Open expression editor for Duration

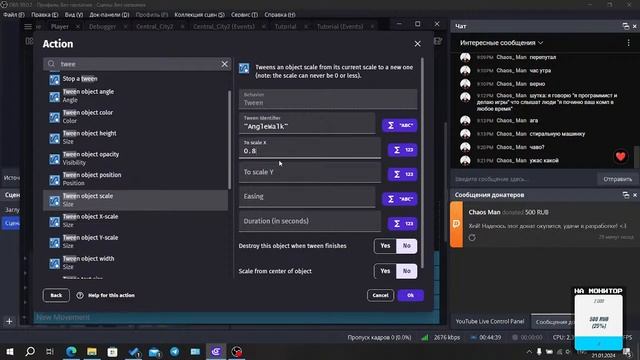402,224
